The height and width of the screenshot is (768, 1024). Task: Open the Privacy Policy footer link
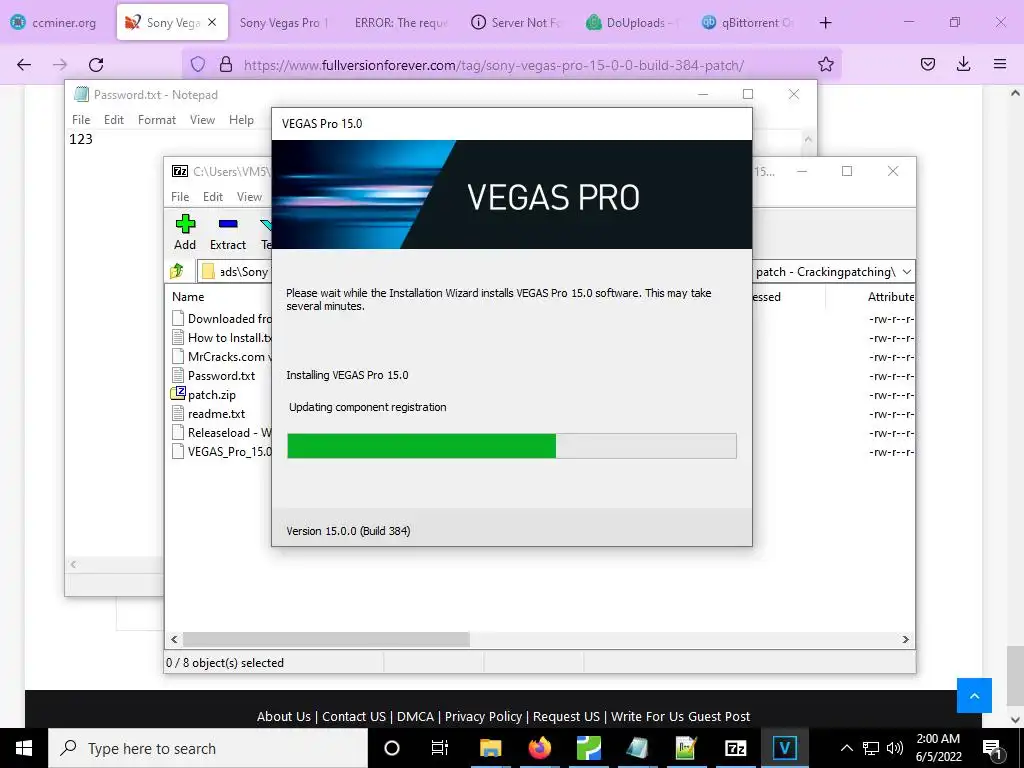[483, 716]
